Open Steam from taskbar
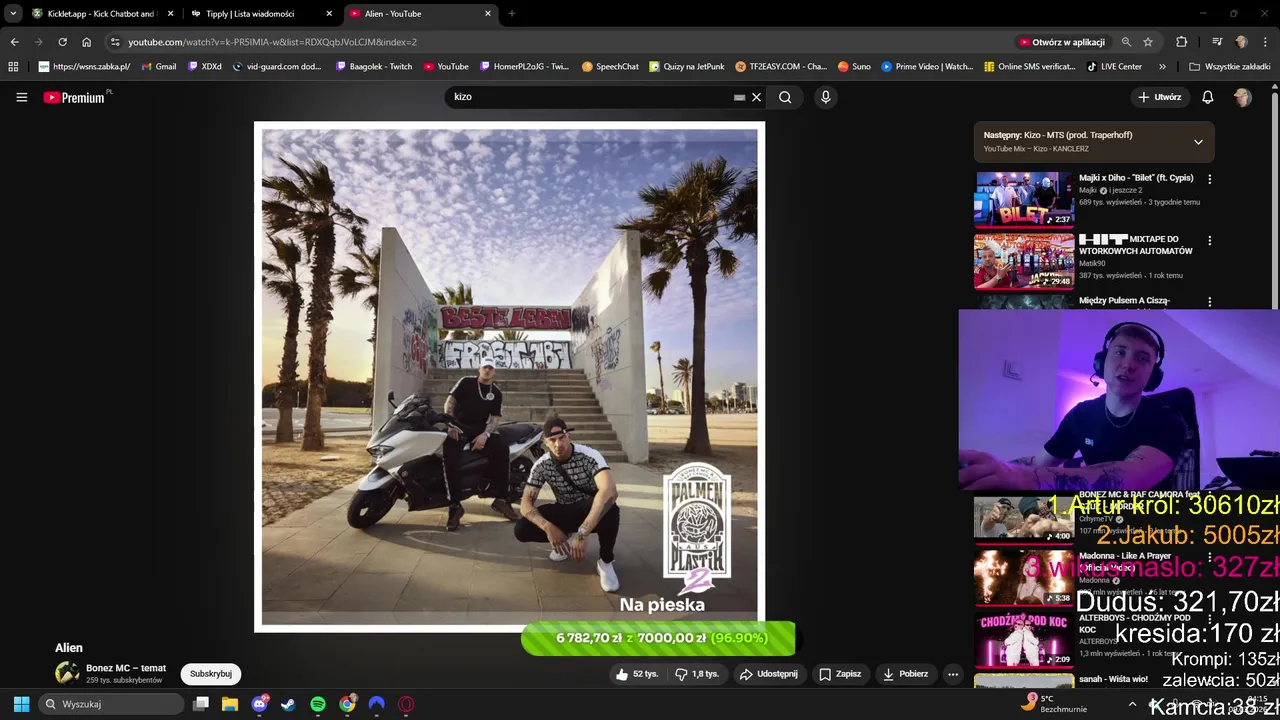Image resolution: width=1280 pixels, height=720 pixels. click(288, 704)
